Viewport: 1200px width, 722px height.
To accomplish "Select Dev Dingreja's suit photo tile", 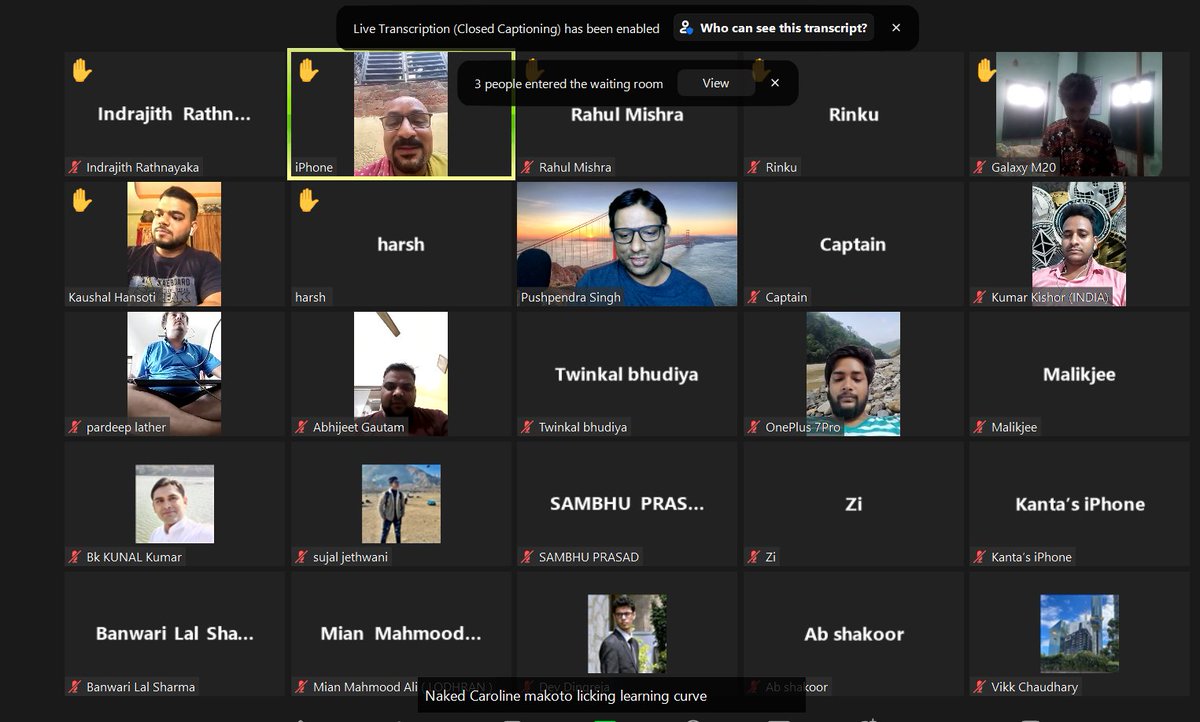I will click(627, 634).
